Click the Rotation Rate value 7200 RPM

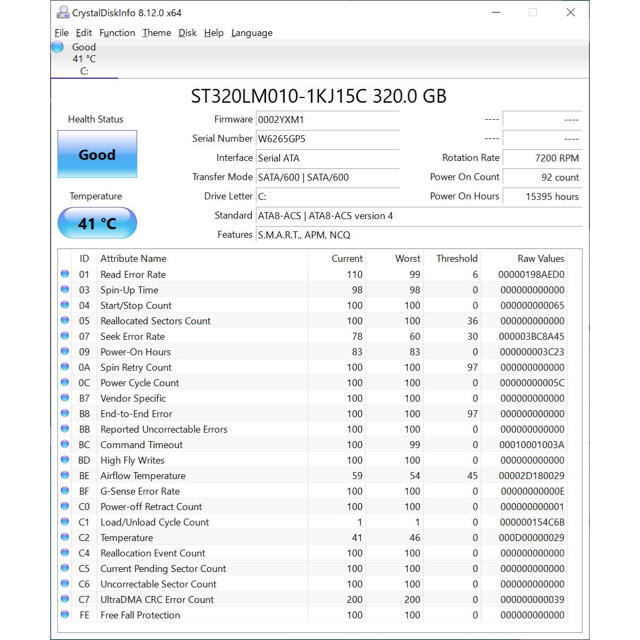(542, 158)
